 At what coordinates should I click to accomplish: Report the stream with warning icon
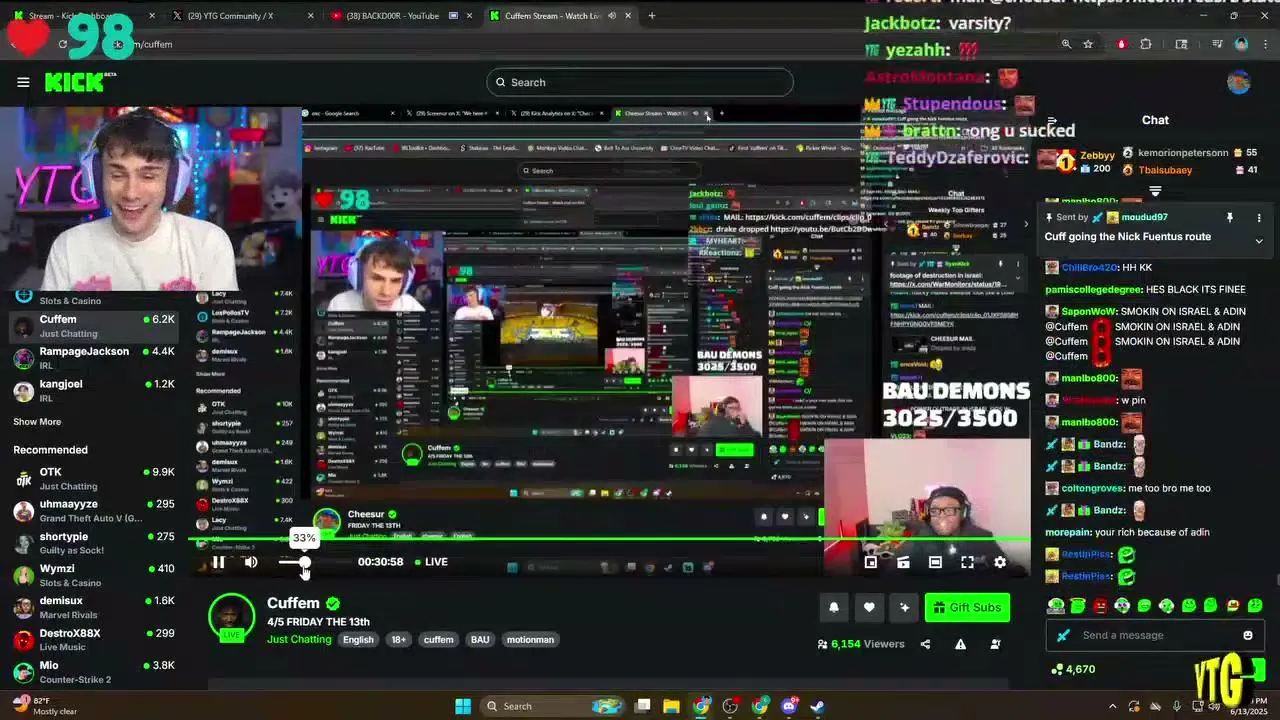960,644
